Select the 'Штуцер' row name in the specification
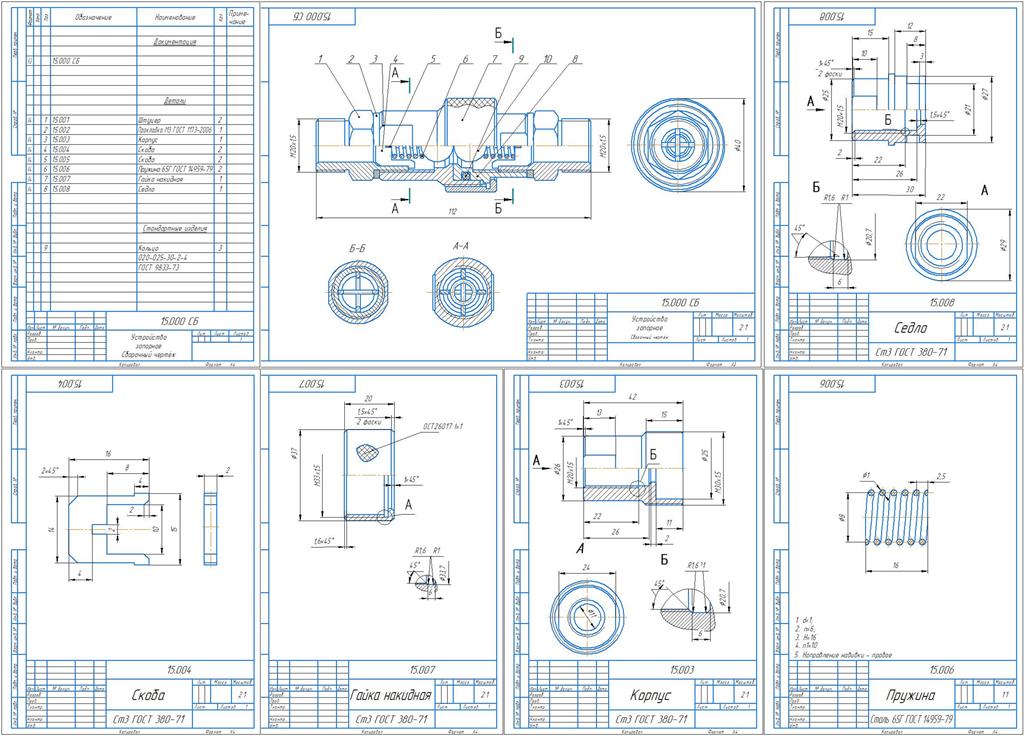This screenshot has width=1024, height=736. point(149,120)
